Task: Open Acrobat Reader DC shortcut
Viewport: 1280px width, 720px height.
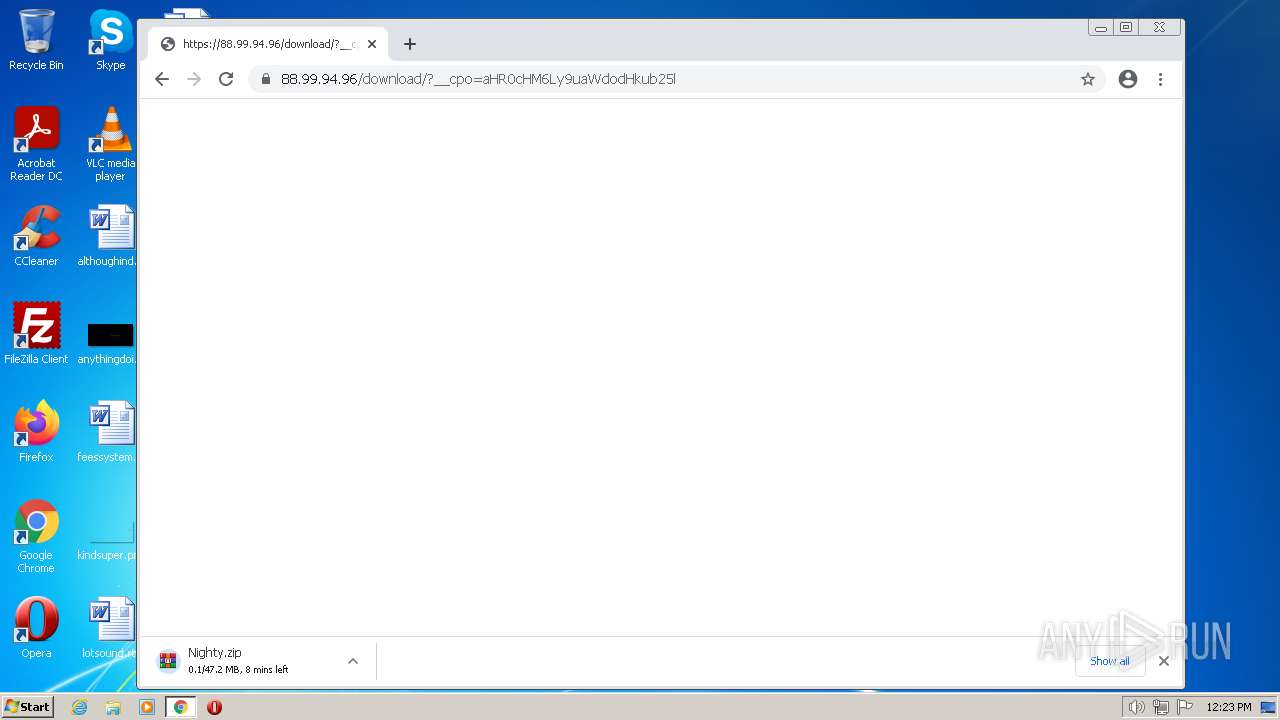Action: click(x=36, y=144)
